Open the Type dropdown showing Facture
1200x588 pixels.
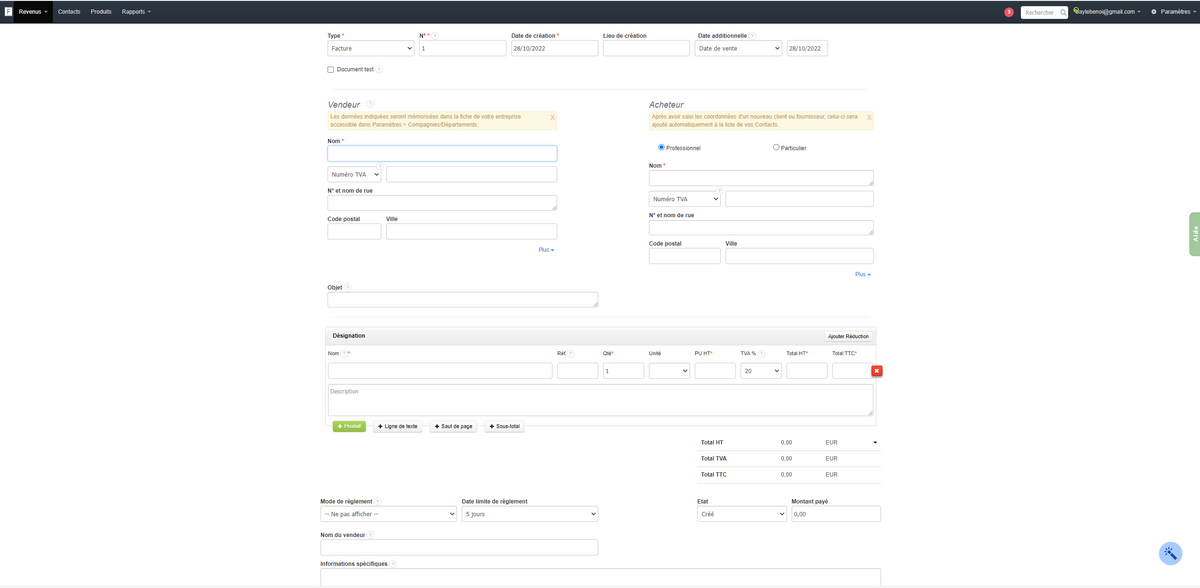pyautogui.click(x=371, y=48)
